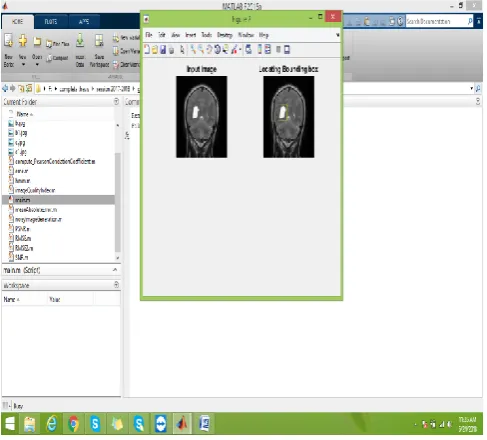Click the Search Documentation field

point(436,21)
